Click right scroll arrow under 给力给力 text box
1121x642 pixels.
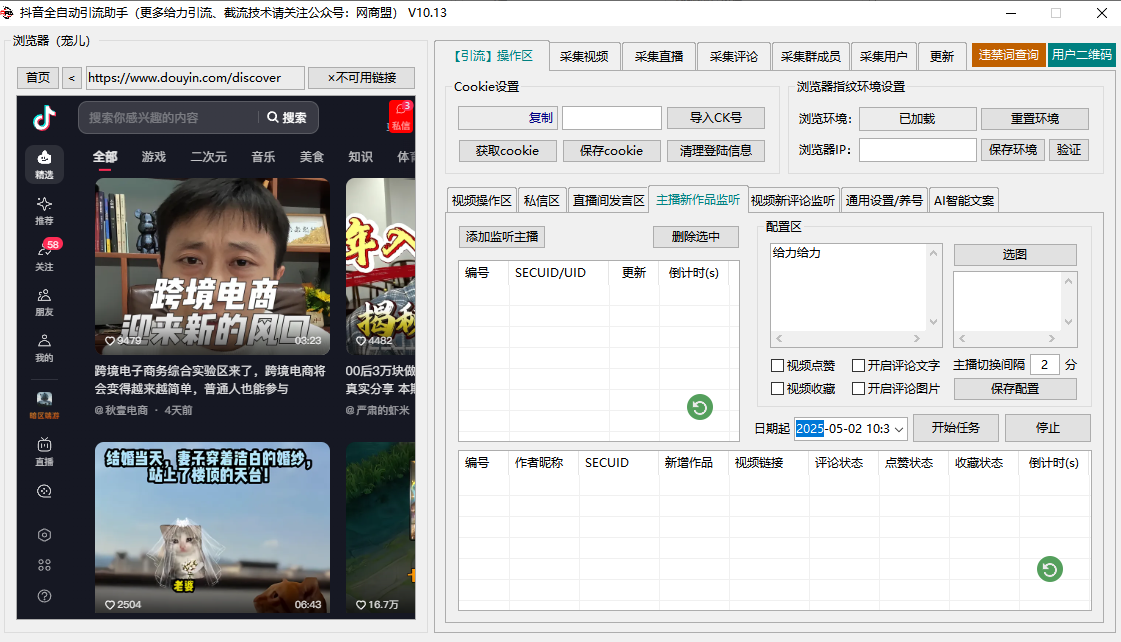[x=917, y=339]
